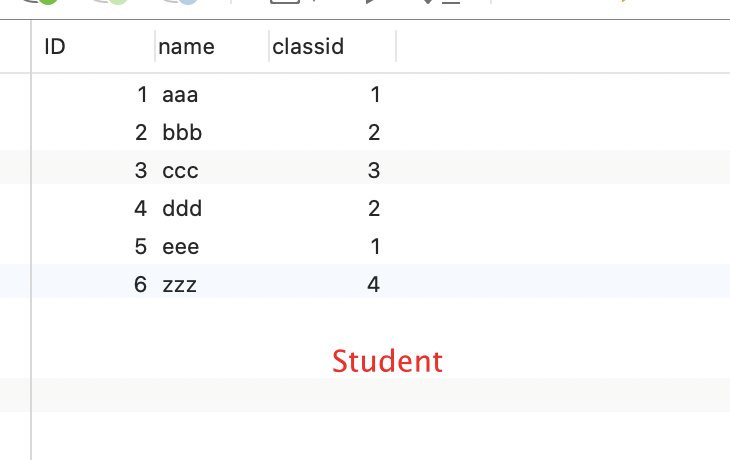Screen dimensions: 730x460
Task: Select classid cell in the eee row
Action: (375, 246)
